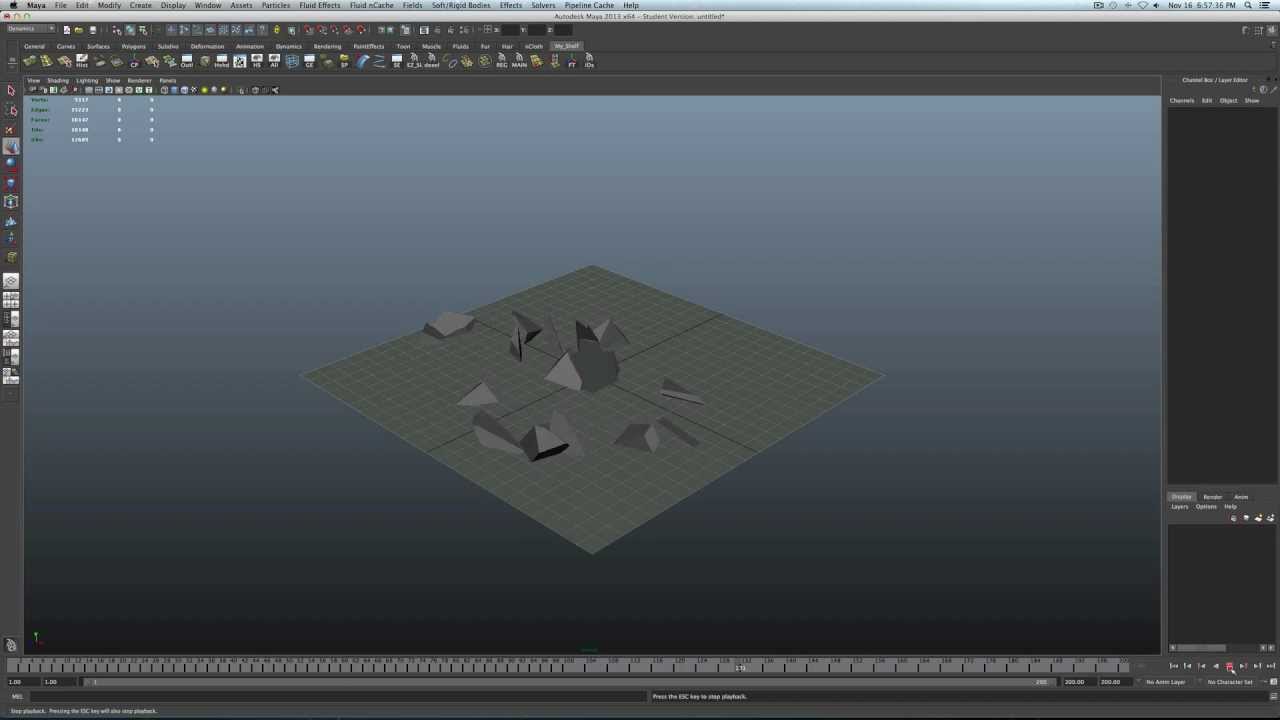This screenshot has height=720, width=1280.
Task: Open the Object menu in Channel Box
Action: click(1228, 100)
